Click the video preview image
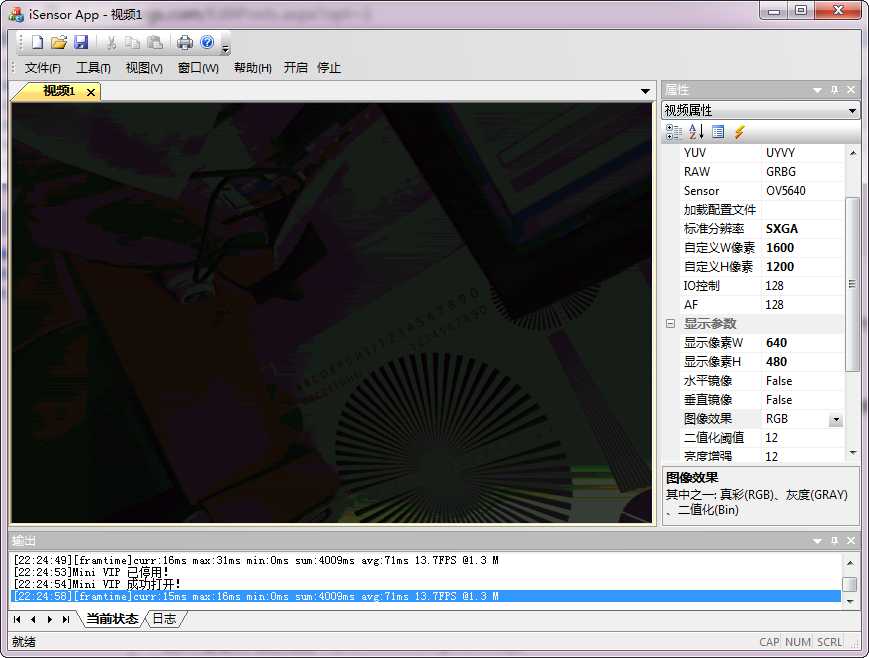Viewport: 869px width, 658px height. (332, 313)
